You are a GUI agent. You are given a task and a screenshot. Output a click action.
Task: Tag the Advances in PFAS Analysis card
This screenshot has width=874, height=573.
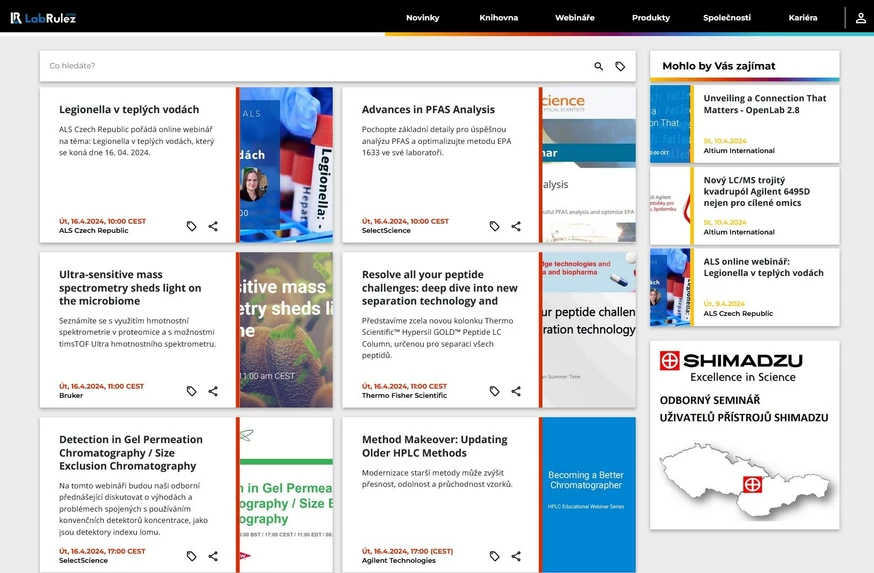[494, 226]
